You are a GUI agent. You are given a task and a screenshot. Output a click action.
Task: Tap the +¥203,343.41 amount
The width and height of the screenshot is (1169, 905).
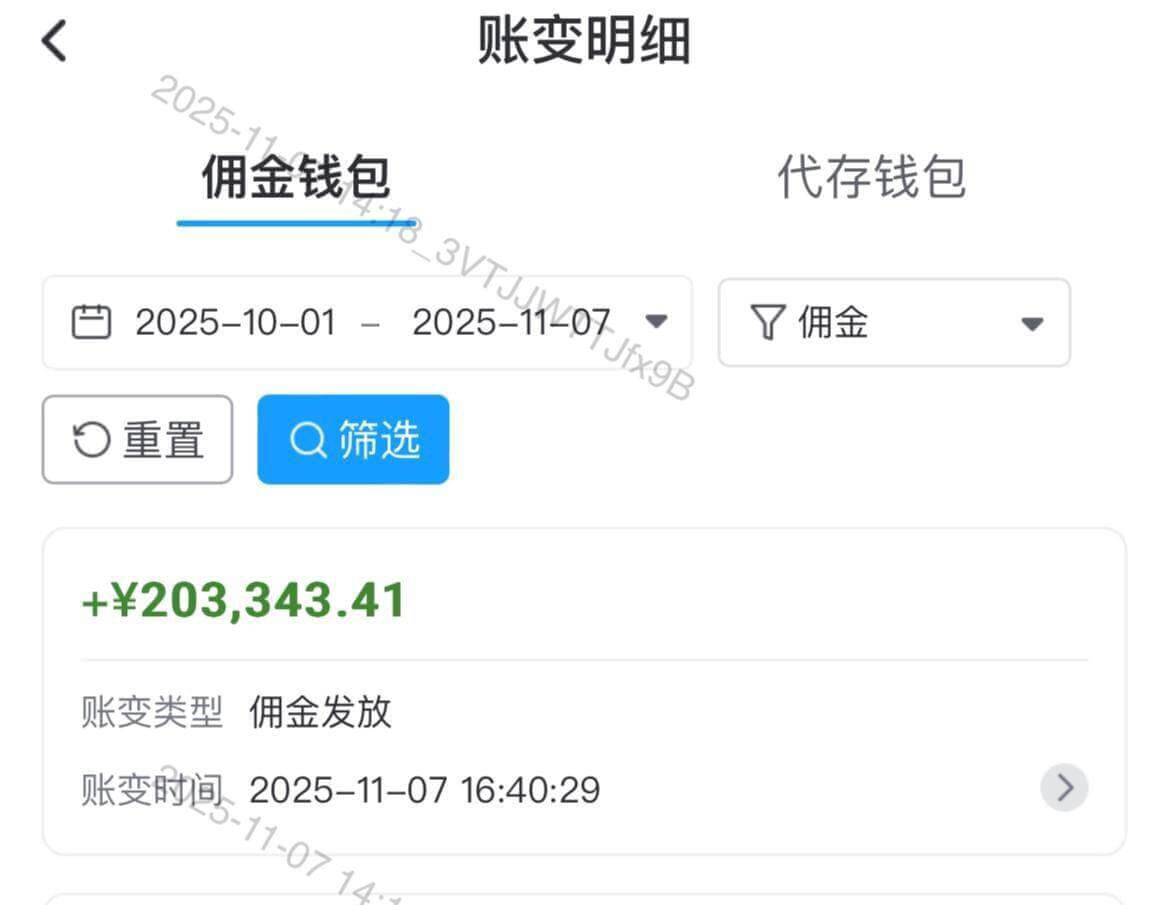(242, 599)
